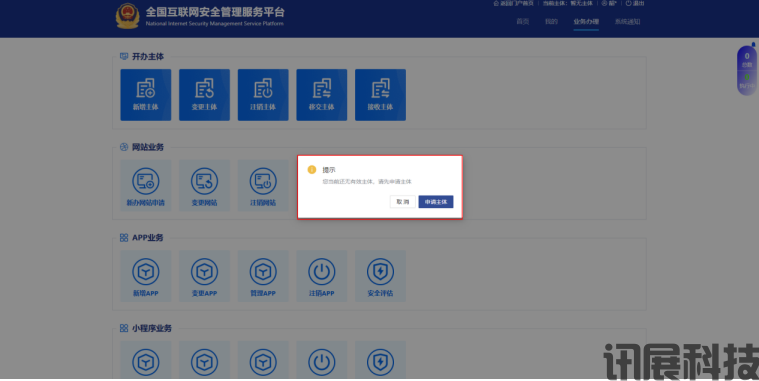Click the 当前主体: 暂无主体 text
The height and width of the screenshot is (381, 759).
tap(568, 3)
